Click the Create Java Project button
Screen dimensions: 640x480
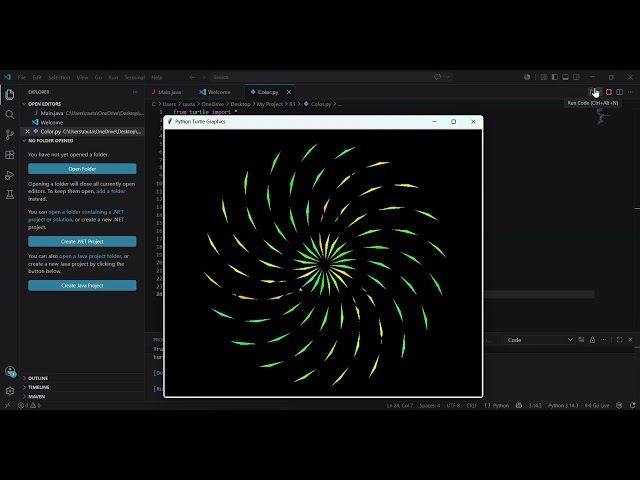coord(82,285)
